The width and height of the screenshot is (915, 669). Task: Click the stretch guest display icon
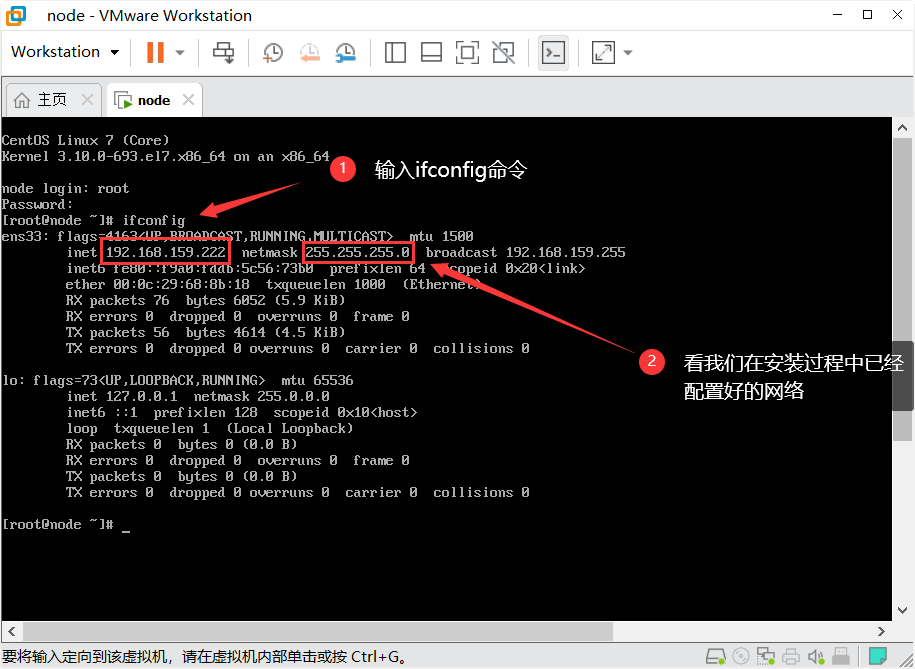603,53
